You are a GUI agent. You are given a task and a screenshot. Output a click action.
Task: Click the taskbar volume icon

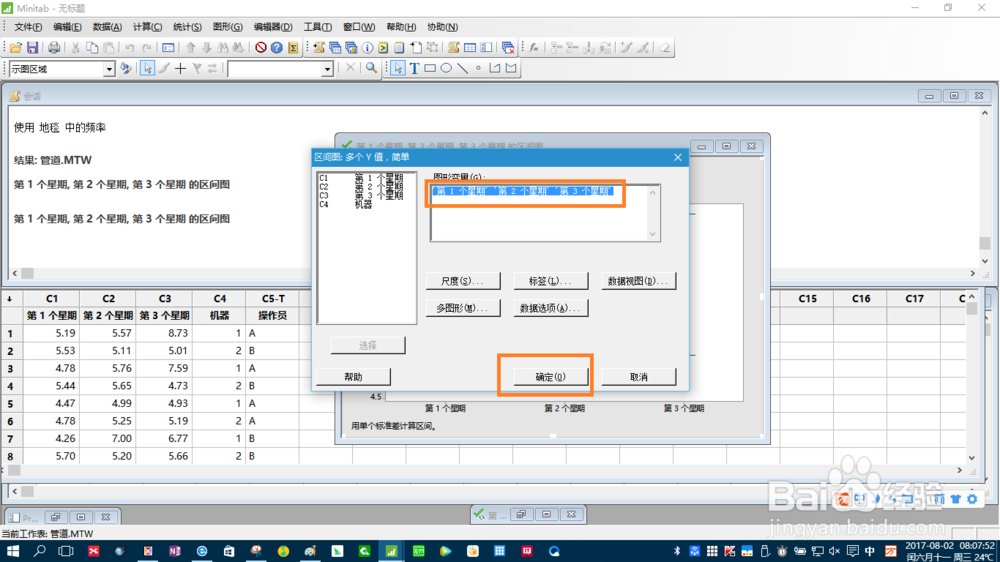(834, 551)
